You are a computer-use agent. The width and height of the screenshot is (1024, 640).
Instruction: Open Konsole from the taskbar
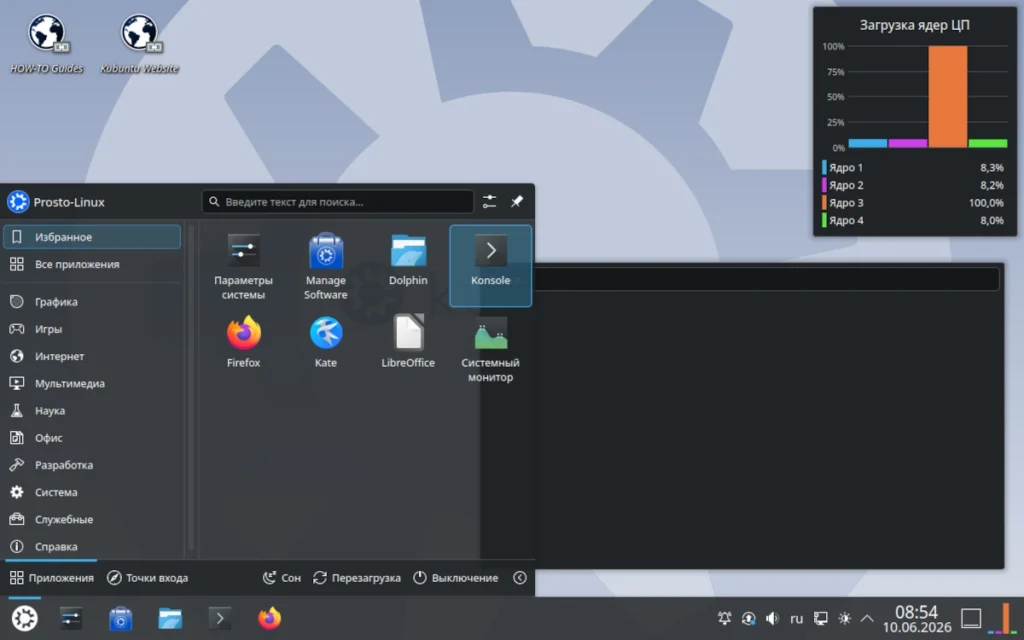pyautogui.click(x=220, y=618)
